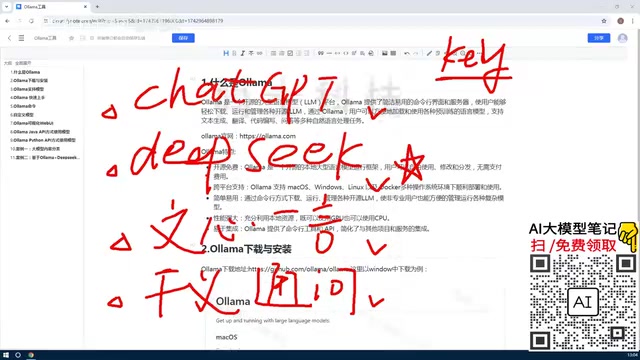Viewport: 640px width, 360px height.
Task: Switch to the 大纲 outline tab
Action: pyautogui.click(x=8, y=63)
